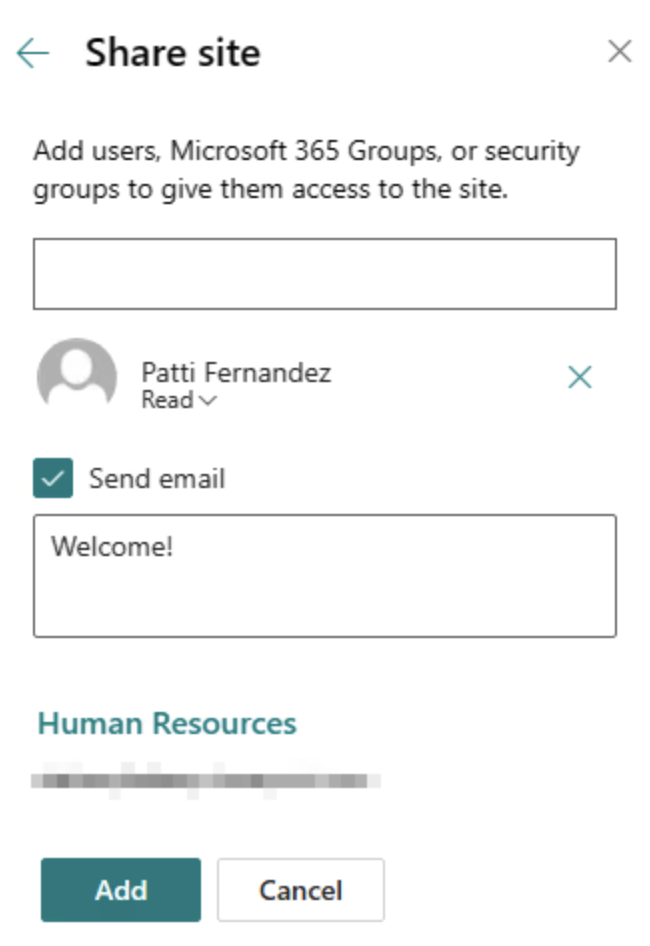This screenshot has width=650, height=946.
Task: Cancel sharing the site
Action: [300, 889]
